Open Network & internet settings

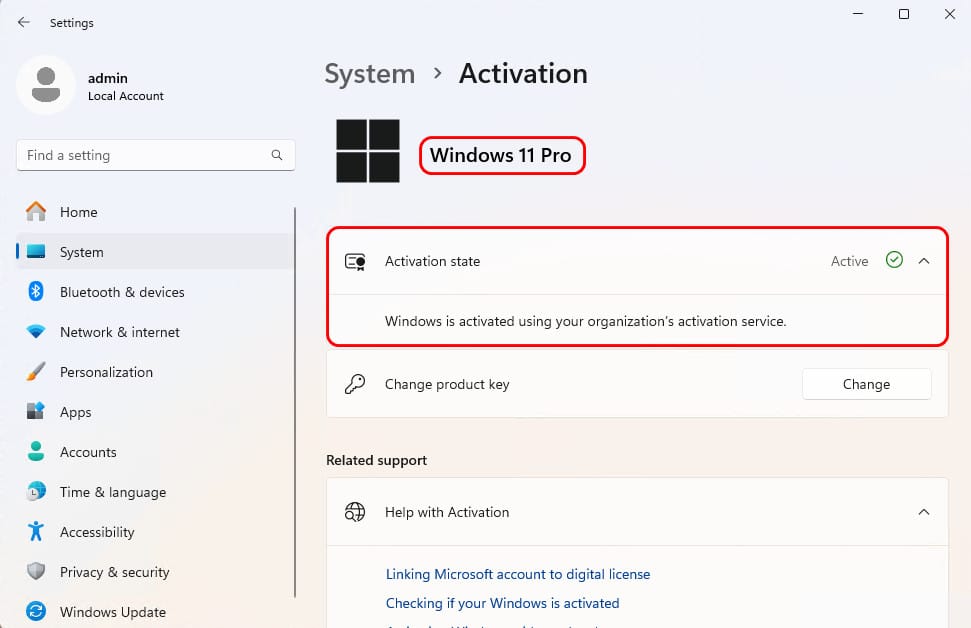coord(155,331)
